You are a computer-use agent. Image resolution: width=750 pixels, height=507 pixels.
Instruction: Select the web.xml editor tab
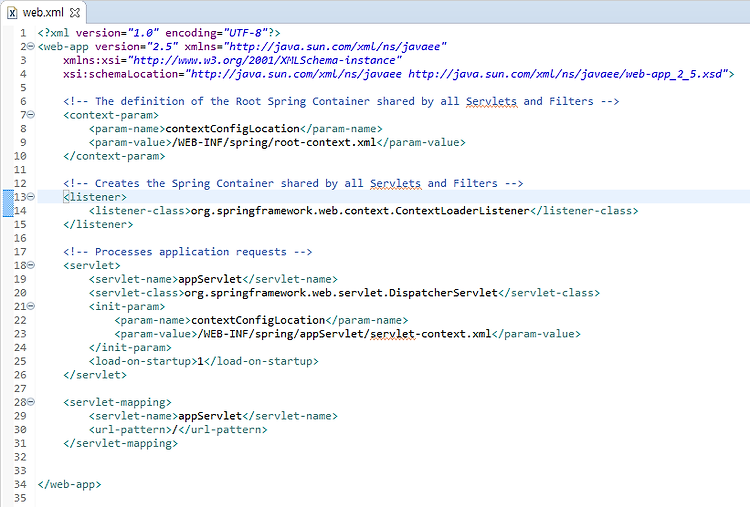(44, 12)
